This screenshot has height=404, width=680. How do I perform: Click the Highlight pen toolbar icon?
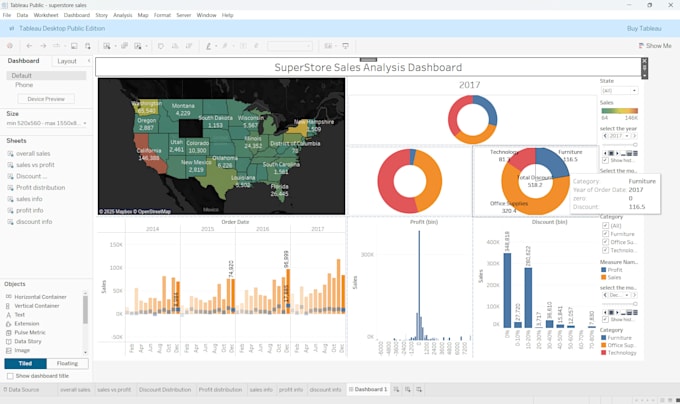pyautogui.click(x=208, y=46)
